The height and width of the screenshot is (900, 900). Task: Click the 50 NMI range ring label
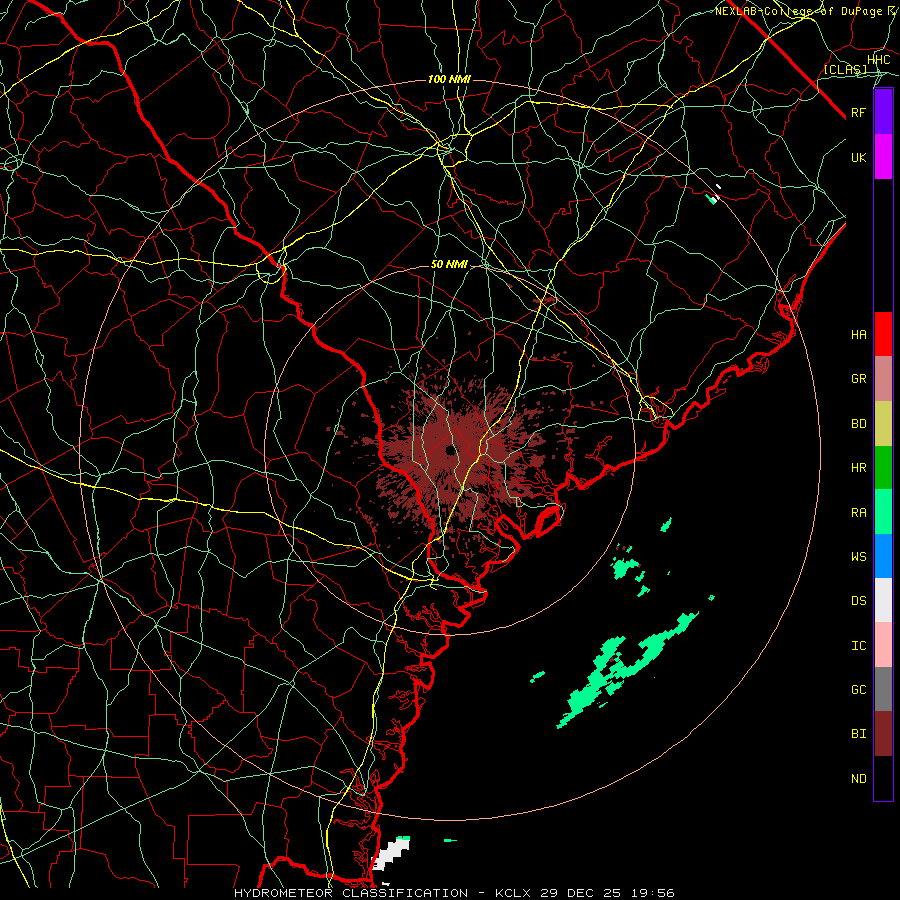(x=449, y=264)
